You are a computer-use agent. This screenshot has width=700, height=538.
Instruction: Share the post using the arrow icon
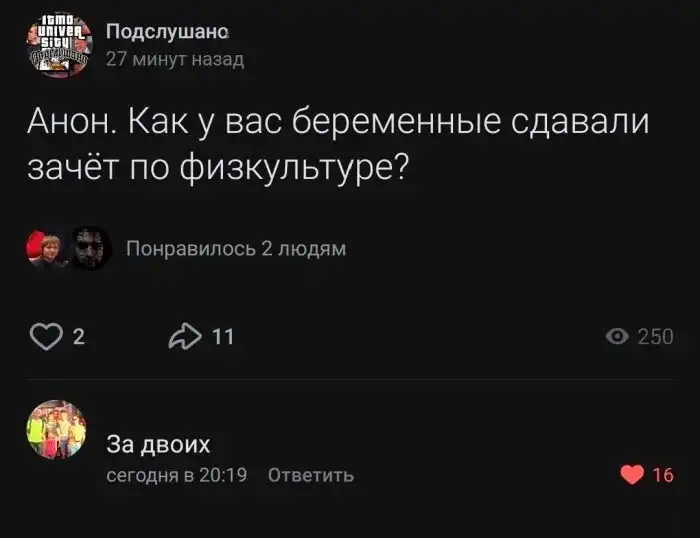coord(185,337)
